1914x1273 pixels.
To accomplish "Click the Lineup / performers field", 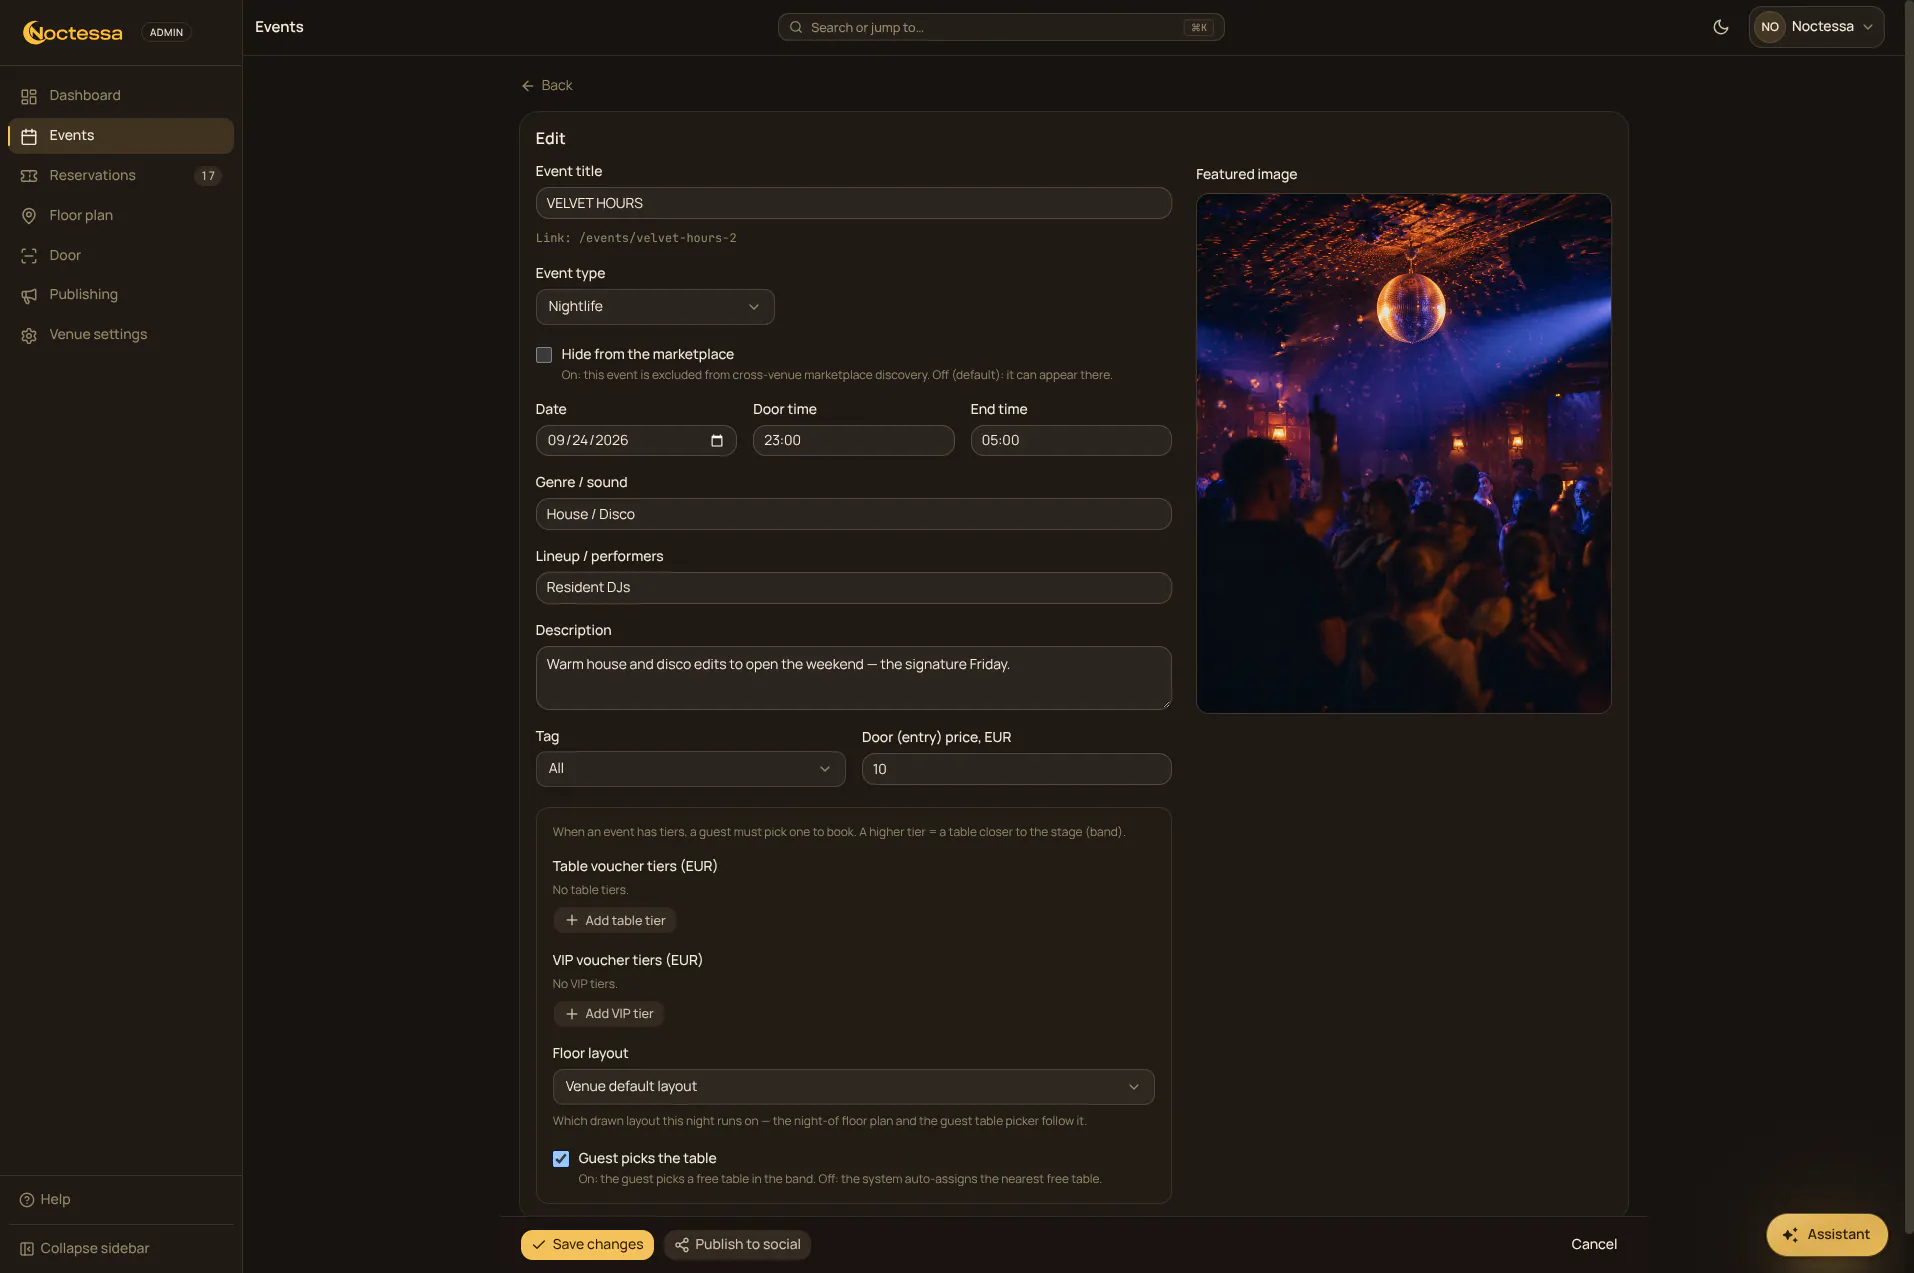I will pos(853,588).
